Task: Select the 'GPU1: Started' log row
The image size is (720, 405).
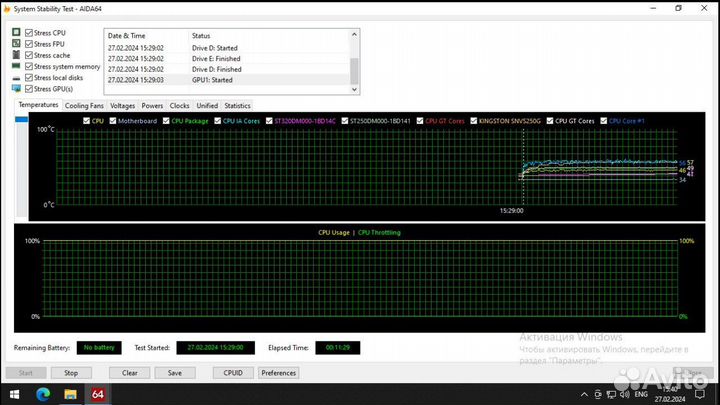Action: tap(227, 80)
